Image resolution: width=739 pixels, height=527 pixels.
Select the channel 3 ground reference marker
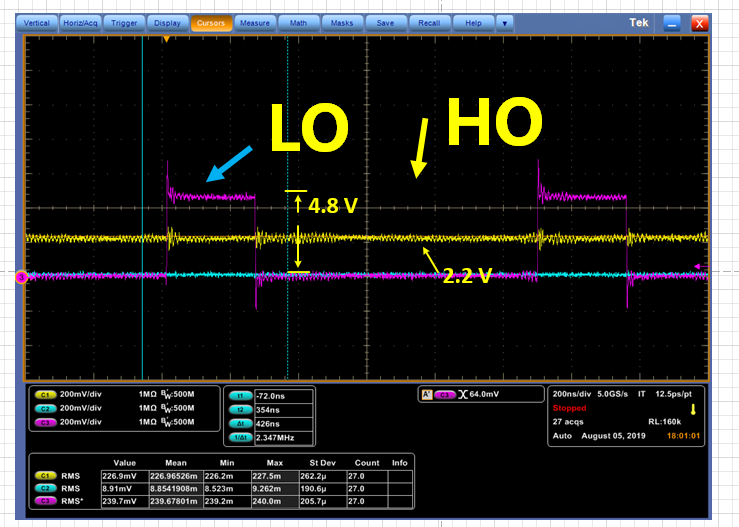(x=22, y=278)
